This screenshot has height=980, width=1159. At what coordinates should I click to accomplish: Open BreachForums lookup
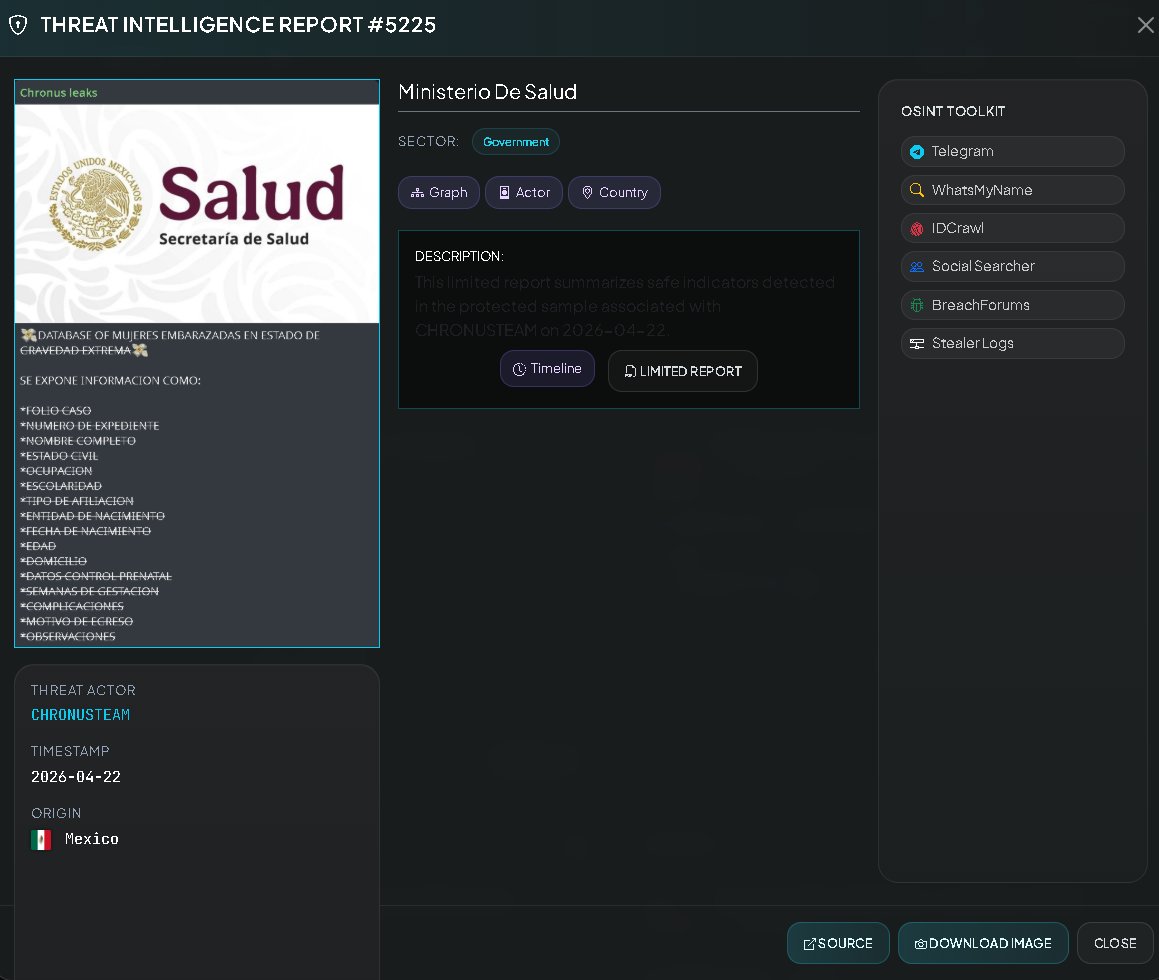pos(1013,305)
